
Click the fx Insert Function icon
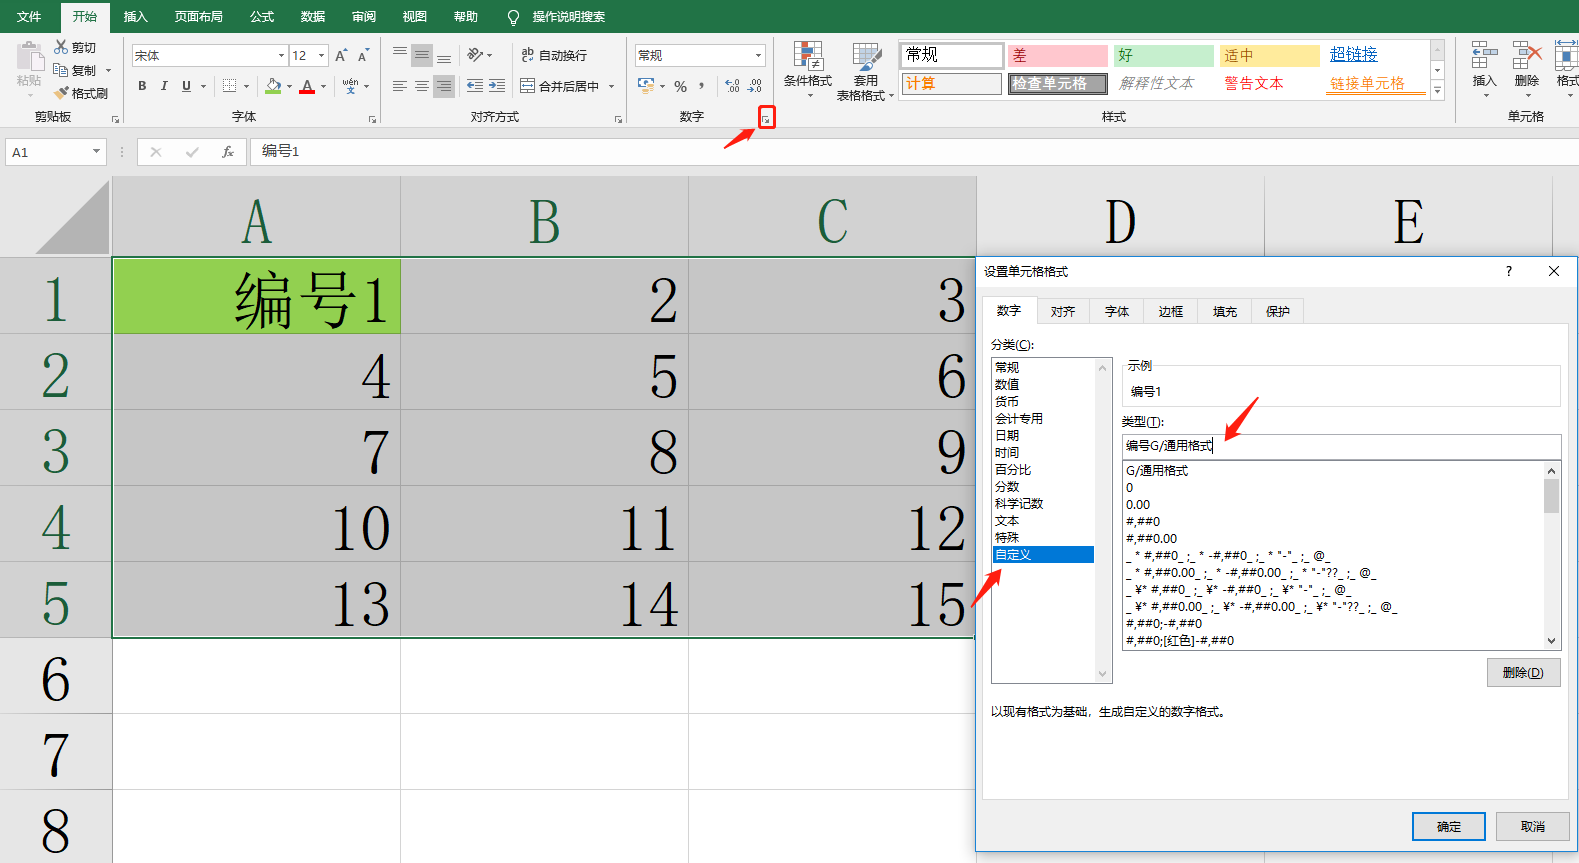(228, 152)
